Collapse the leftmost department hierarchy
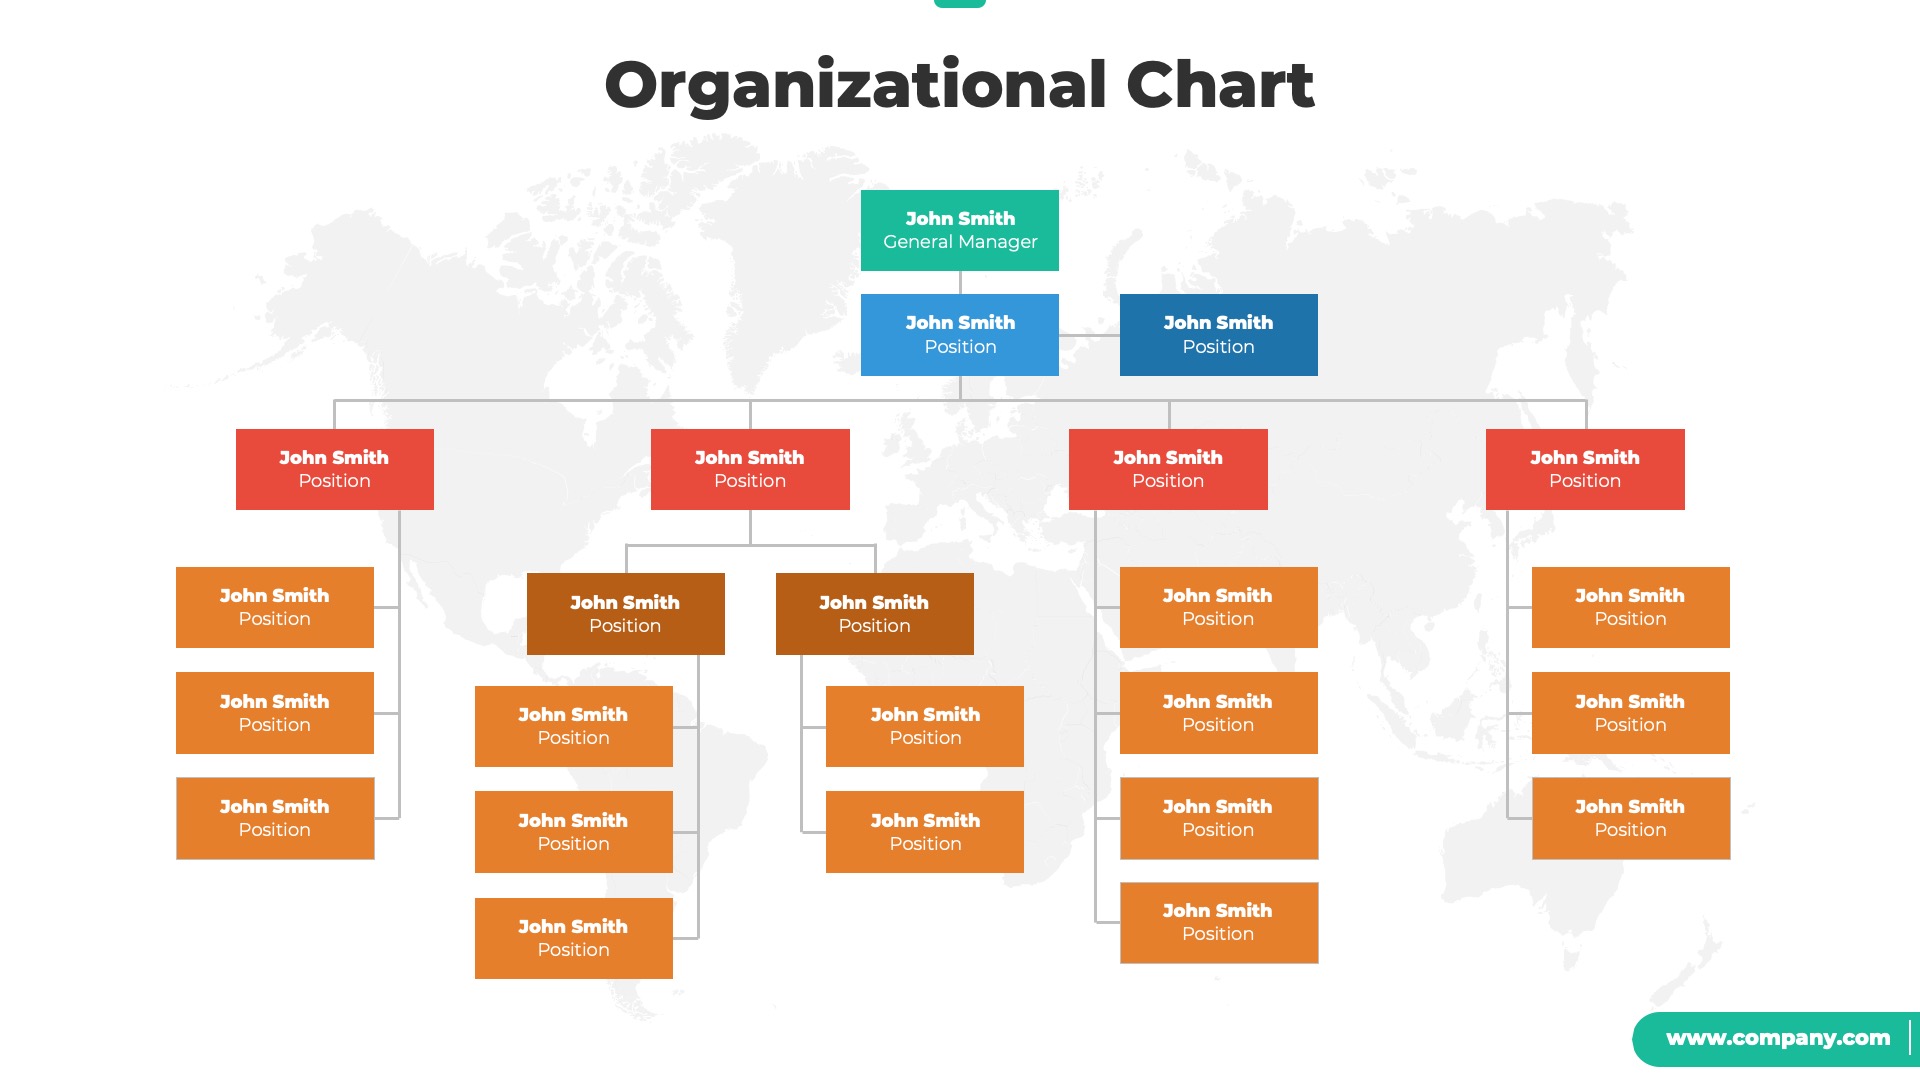The image size is (1920, 1080). [334, 468]
